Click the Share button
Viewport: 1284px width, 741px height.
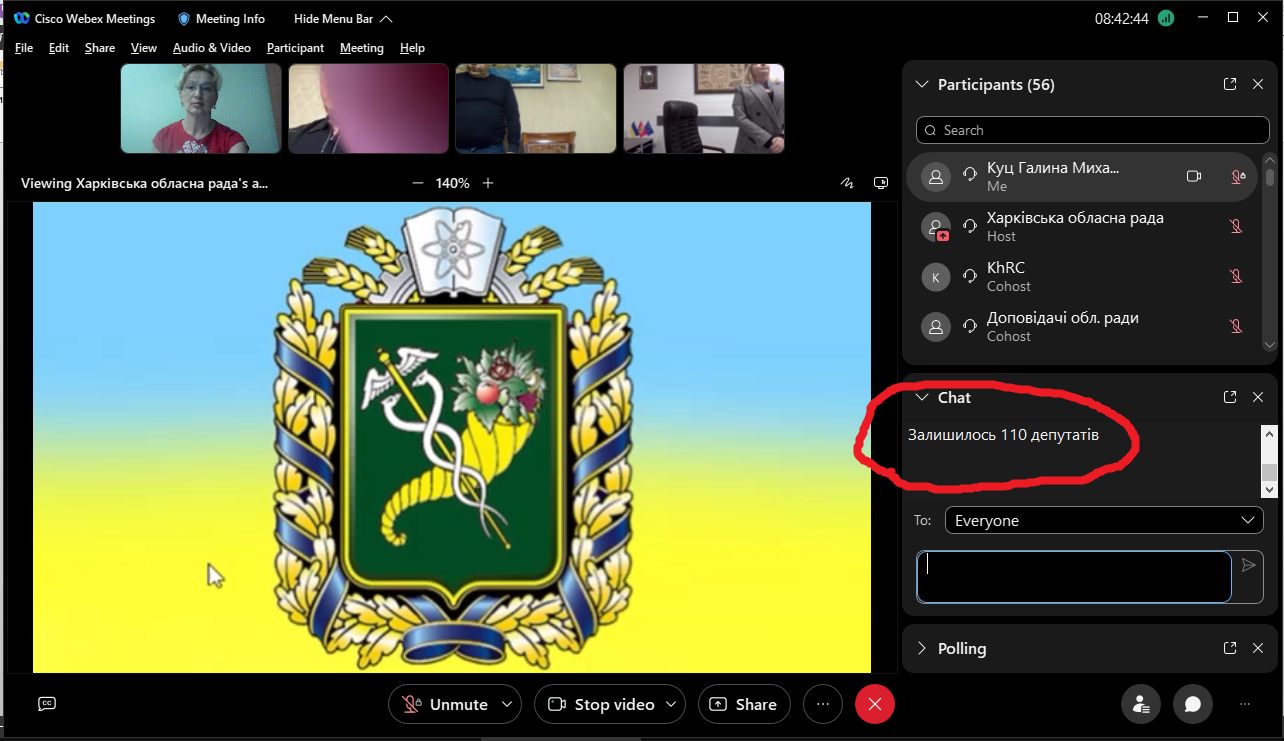pos(743,704)
